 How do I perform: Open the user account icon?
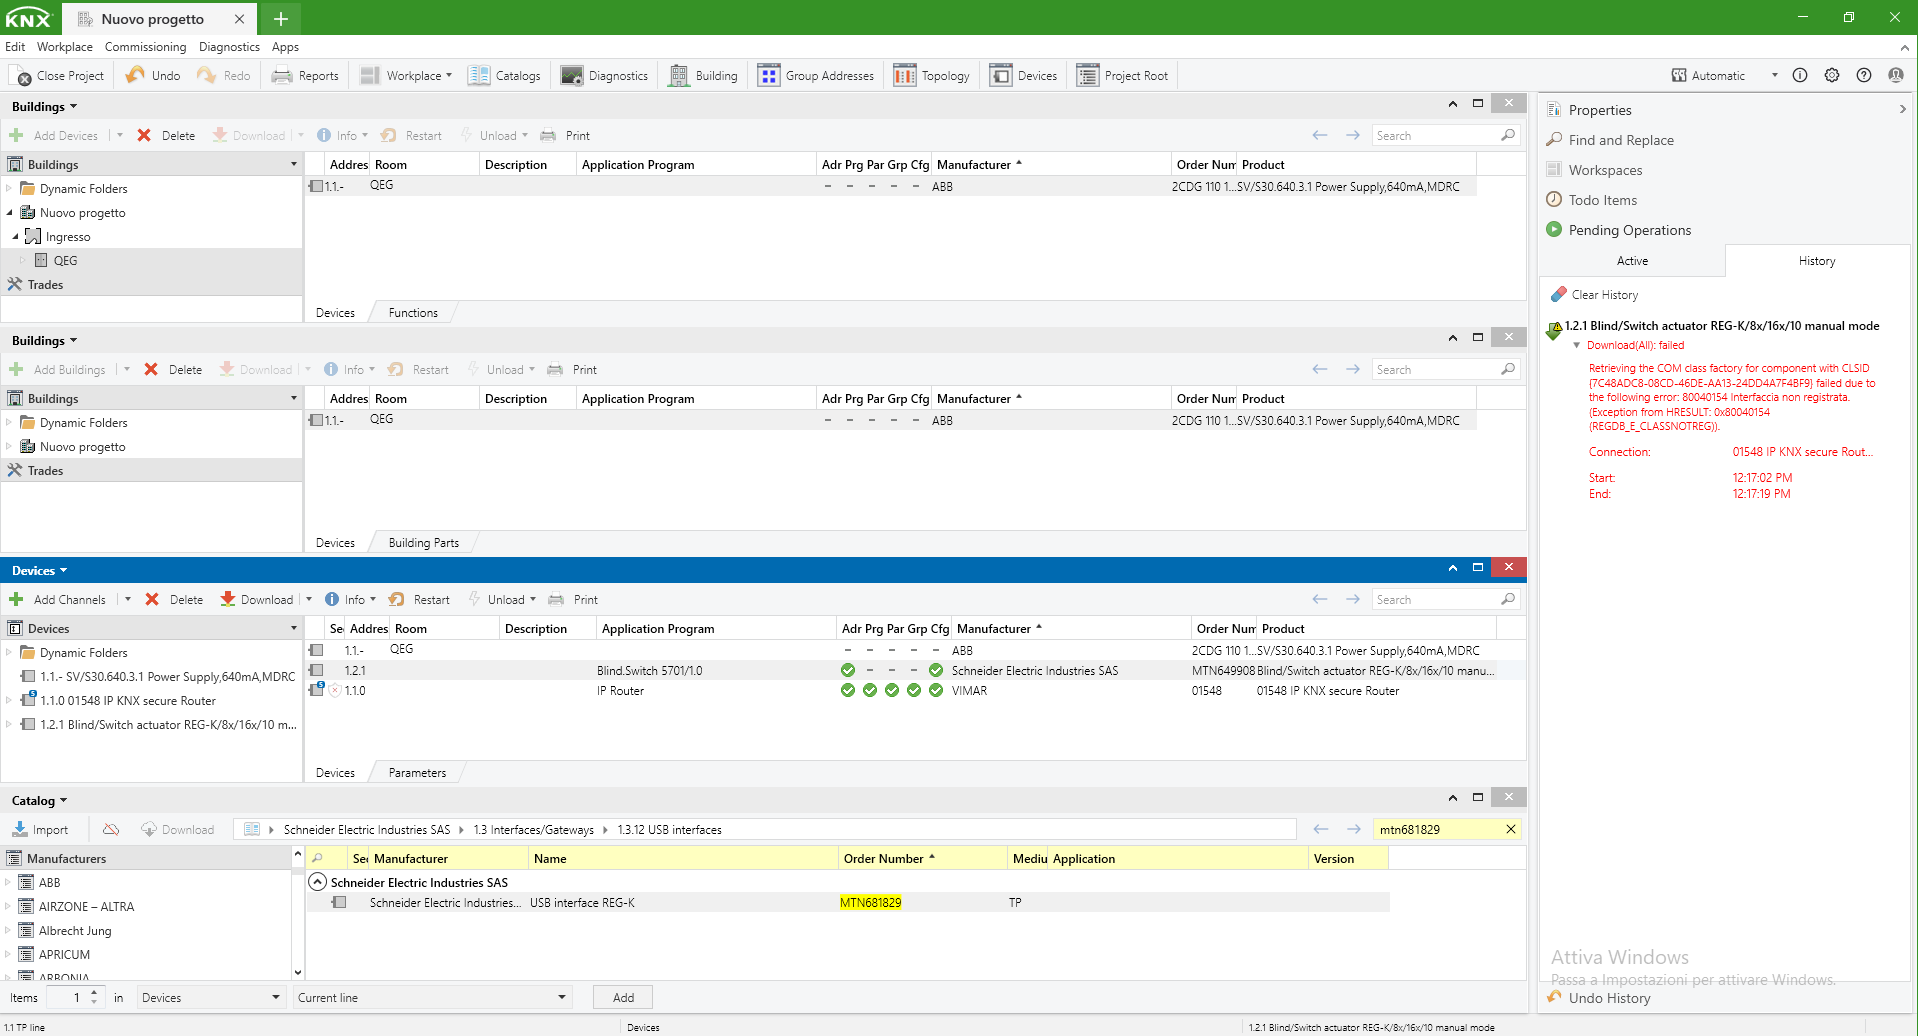coord(1896,75)
